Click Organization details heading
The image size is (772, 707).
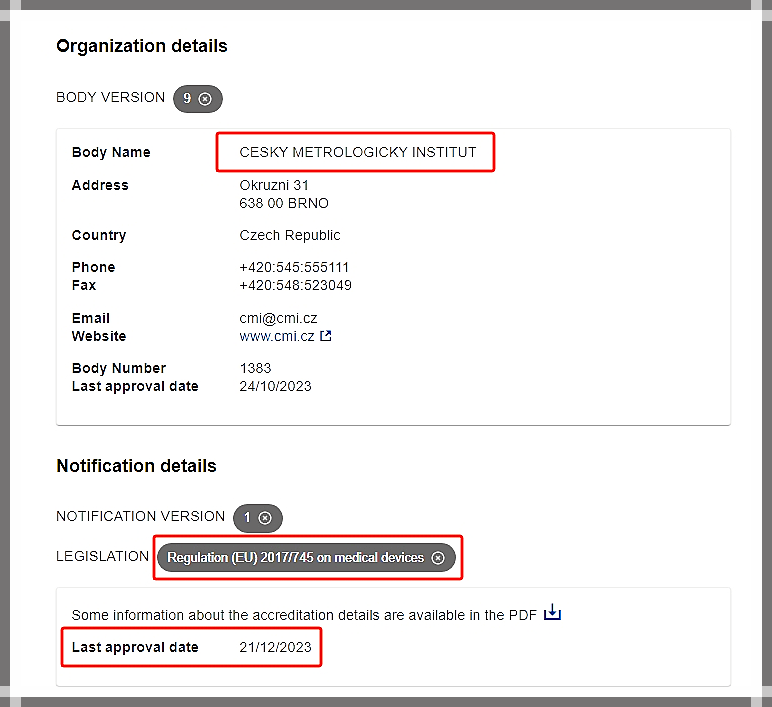click(142, 46)
